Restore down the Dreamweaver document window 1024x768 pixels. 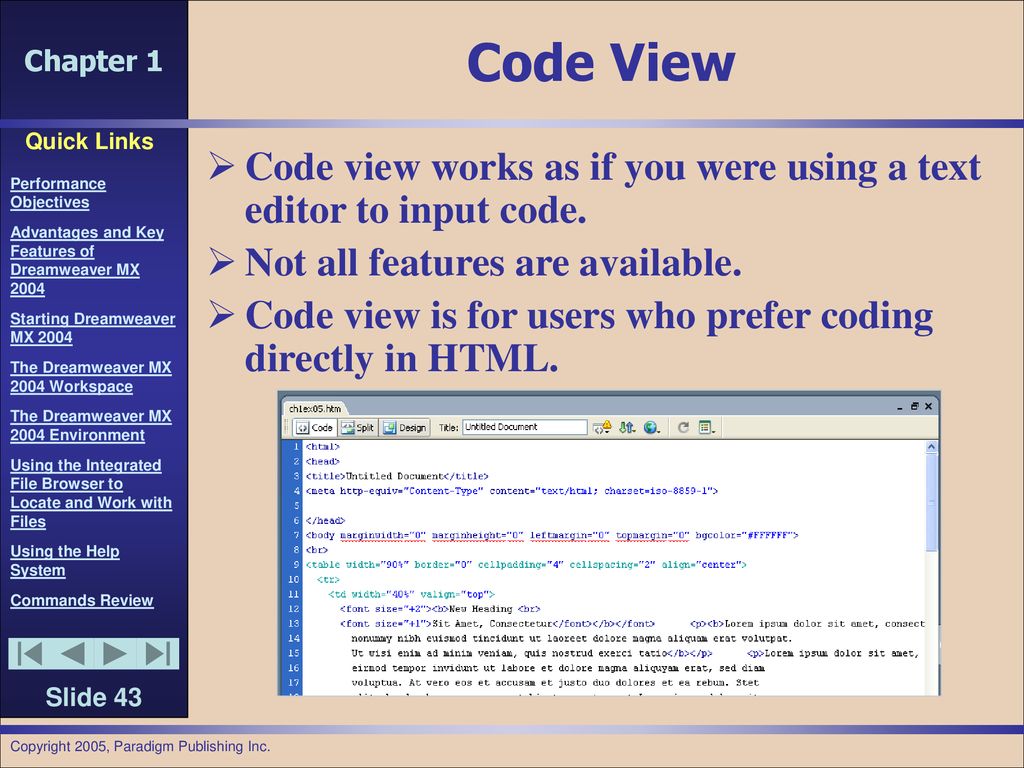tap(914, 406)
